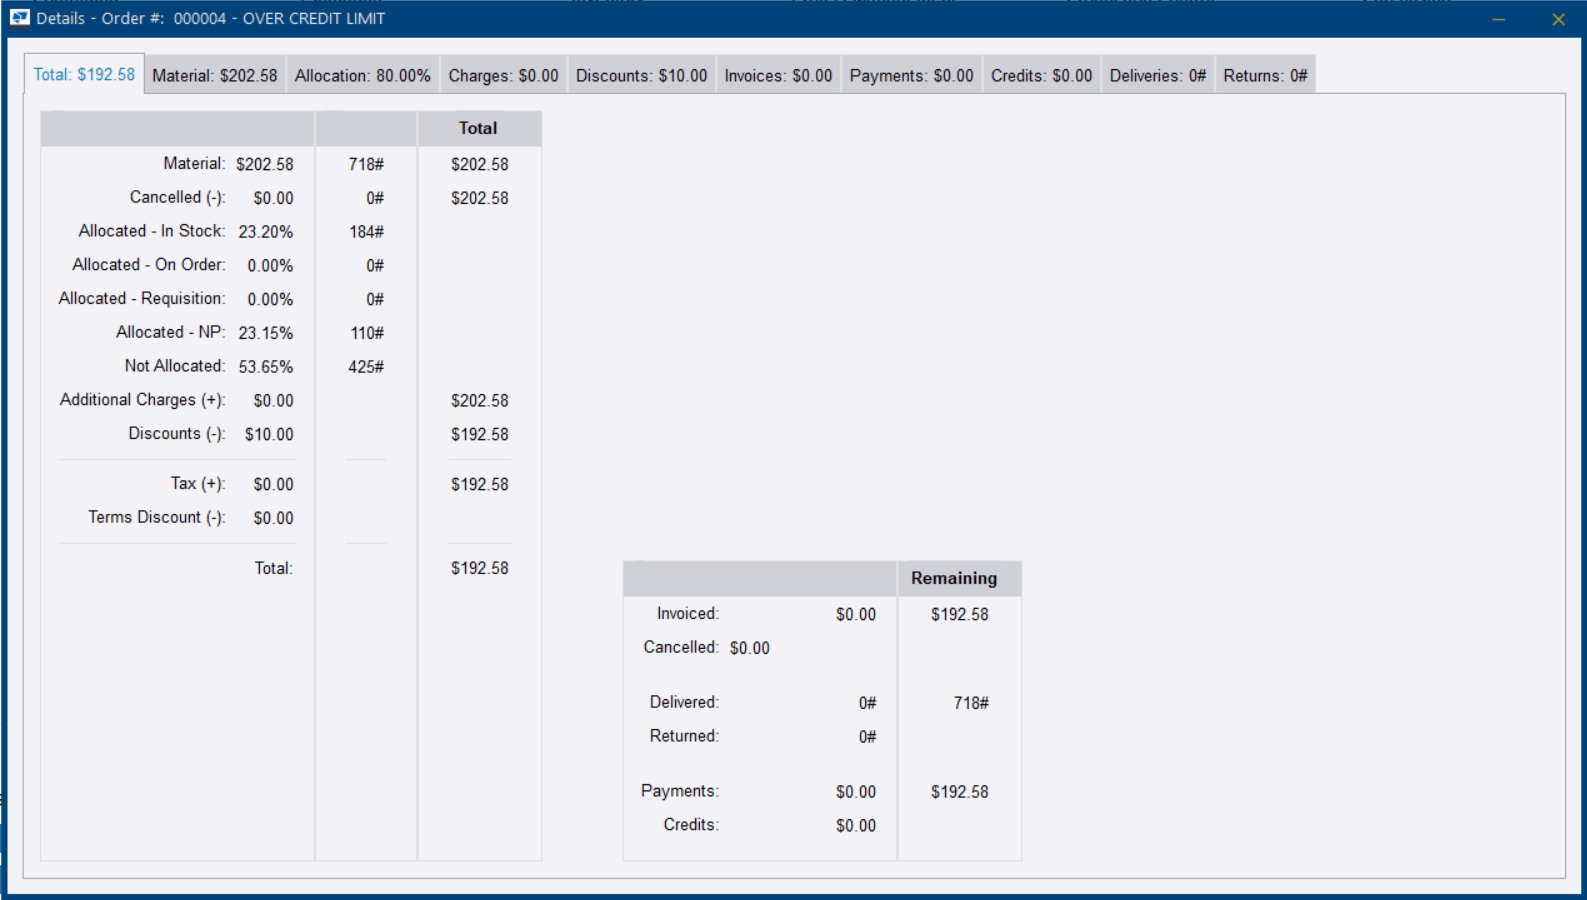Select the 'Allocated - NP:' label

pyautogui.click(x=171, y=332)
